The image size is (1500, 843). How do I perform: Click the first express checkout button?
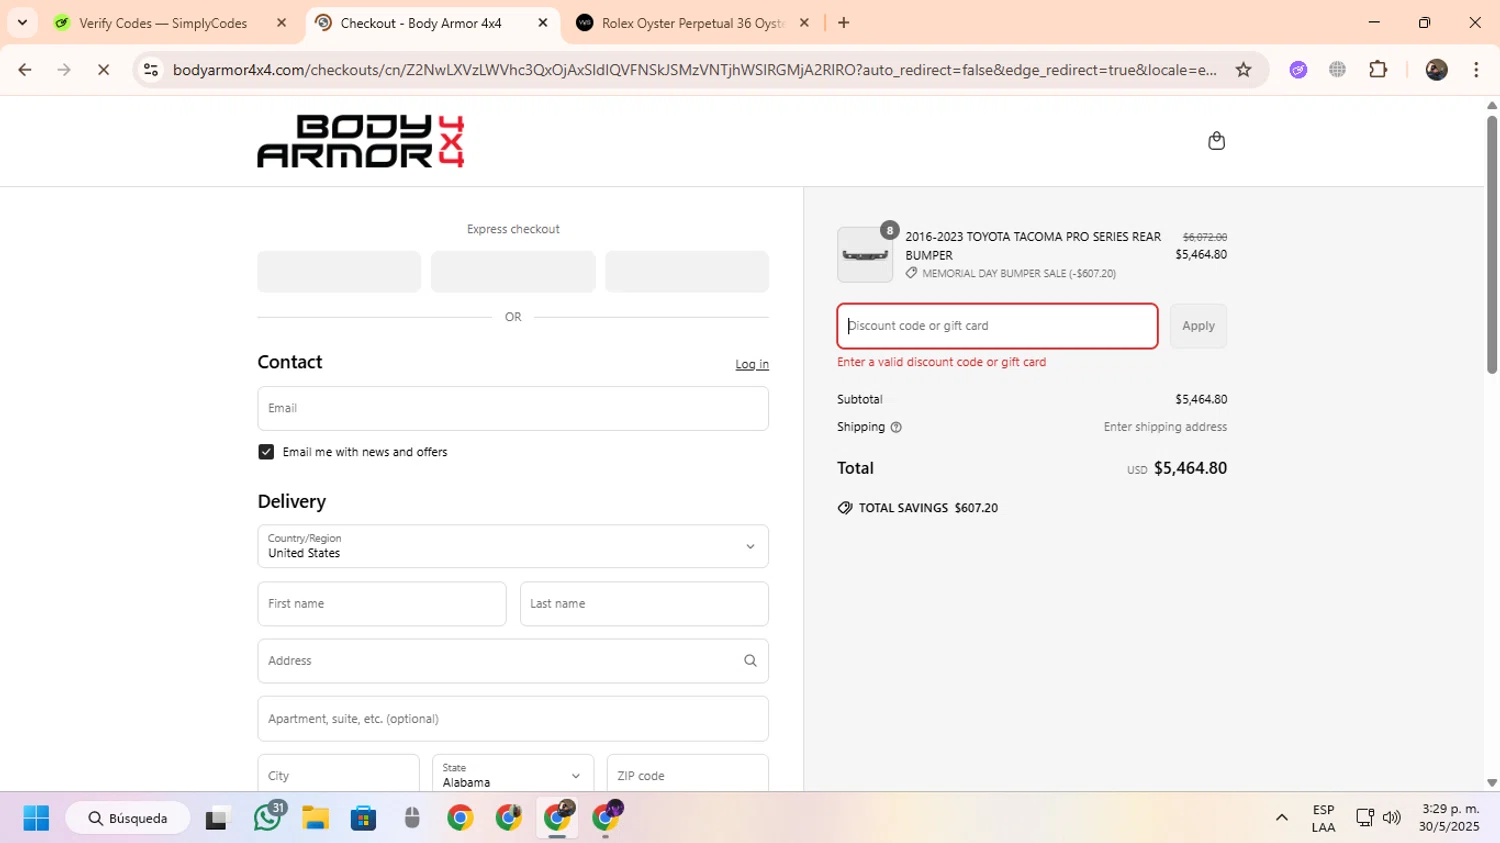(339, 272)
